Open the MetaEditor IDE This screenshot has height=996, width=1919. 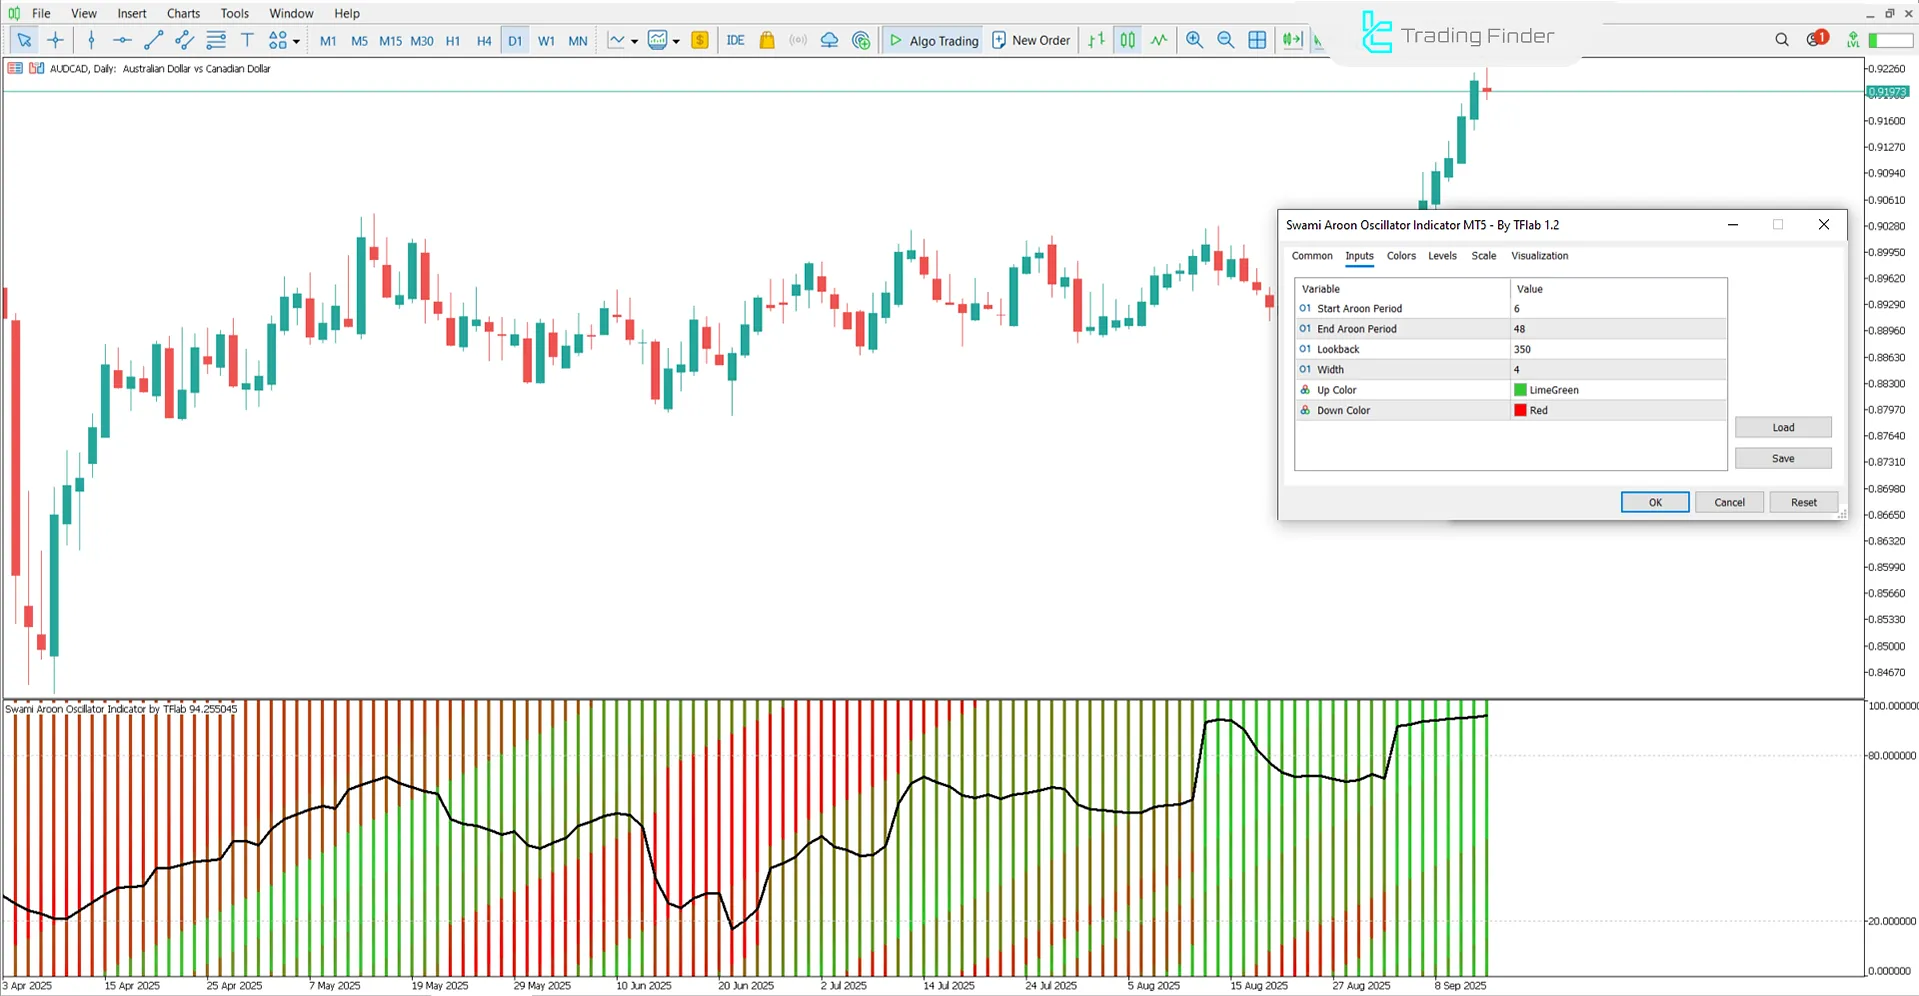pos(736,40)
